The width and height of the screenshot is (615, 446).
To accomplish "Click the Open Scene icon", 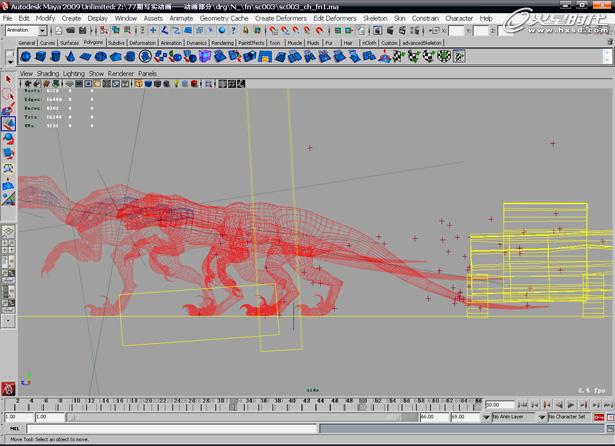I will (71, 30).
